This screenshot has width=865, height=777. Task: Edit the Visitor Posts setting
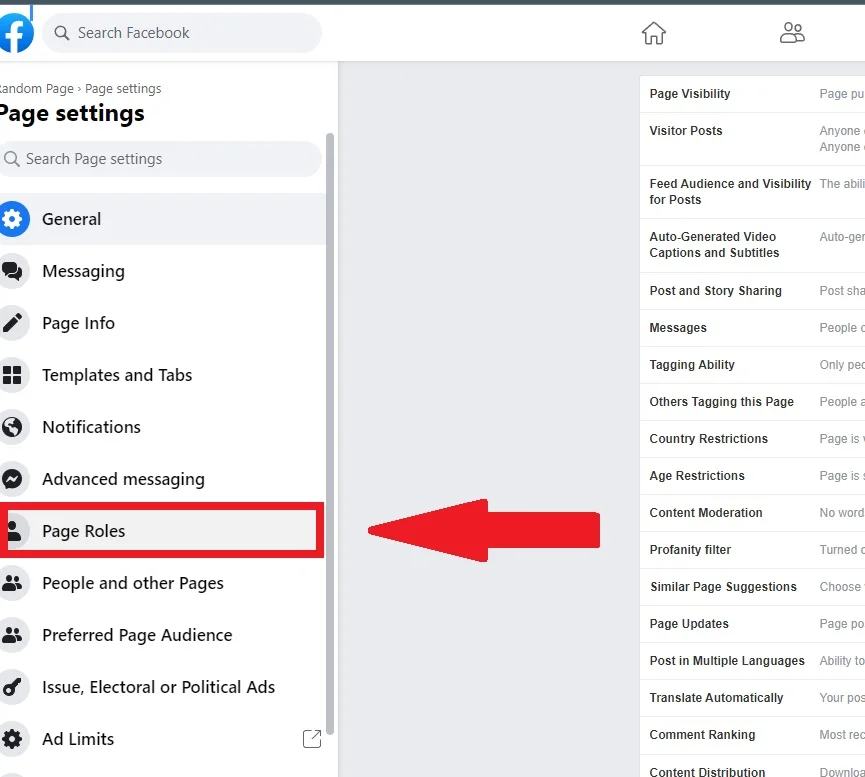pyautogui.click(x=752, y=139)
